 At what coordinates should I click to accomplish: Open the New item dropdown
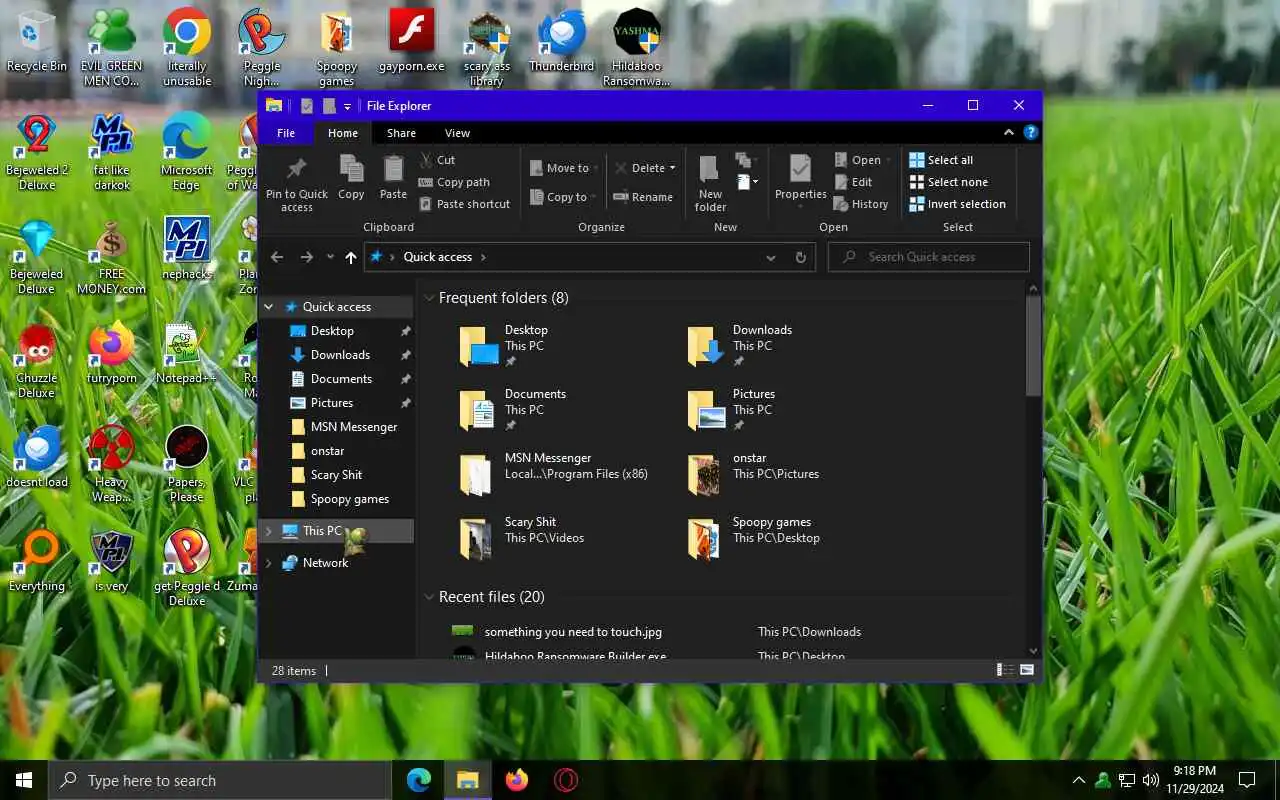point(747,182)
